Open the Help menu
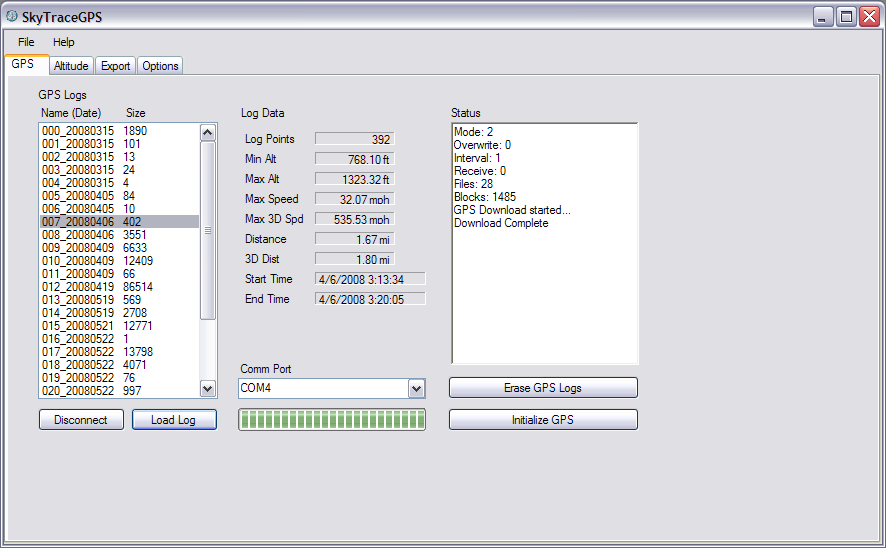Image resolution: width=886 pixels, height=548 pixels. click(64, 42)
